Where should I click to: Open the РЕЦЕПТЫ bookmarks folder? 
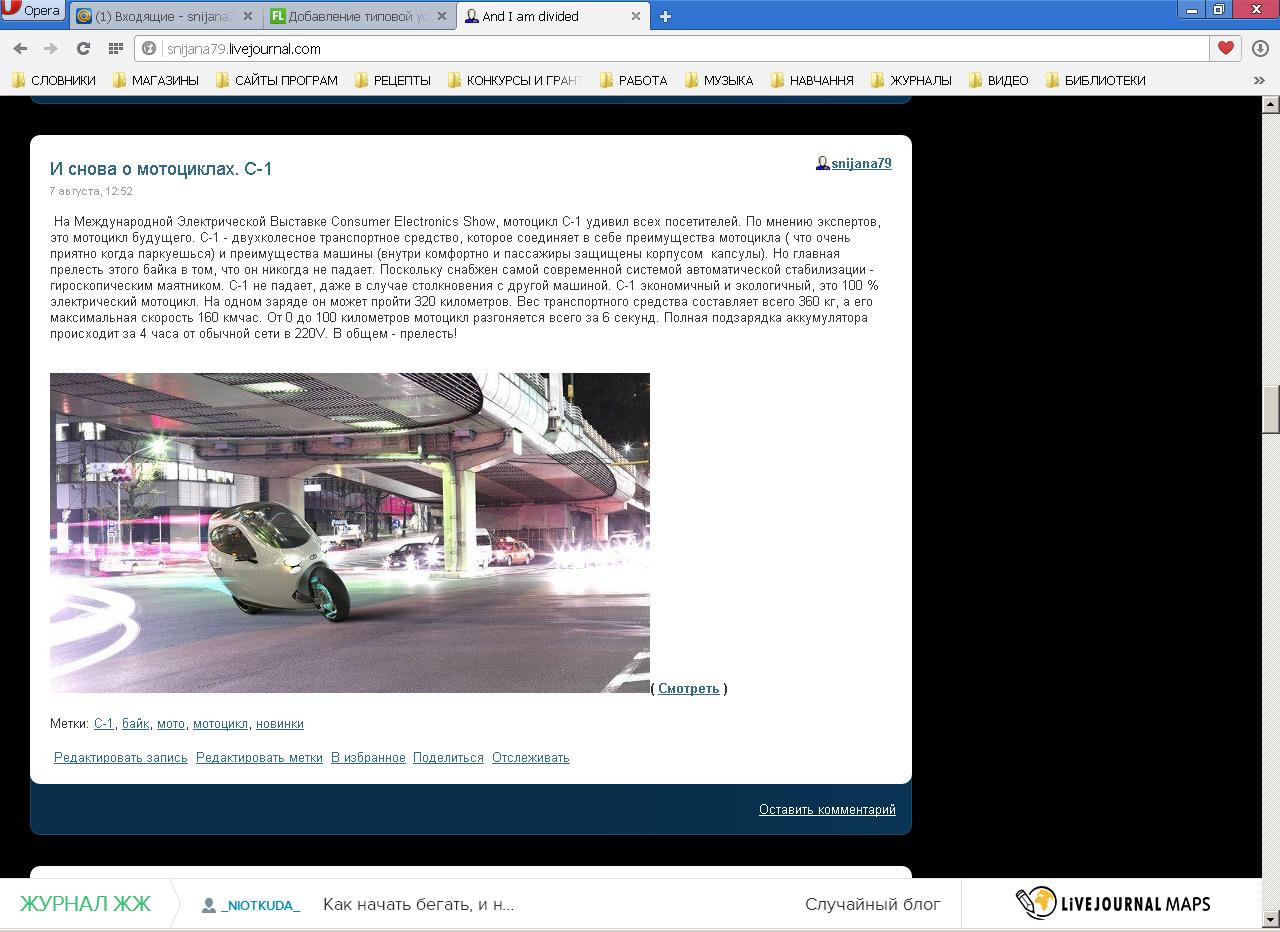point(393,80)
